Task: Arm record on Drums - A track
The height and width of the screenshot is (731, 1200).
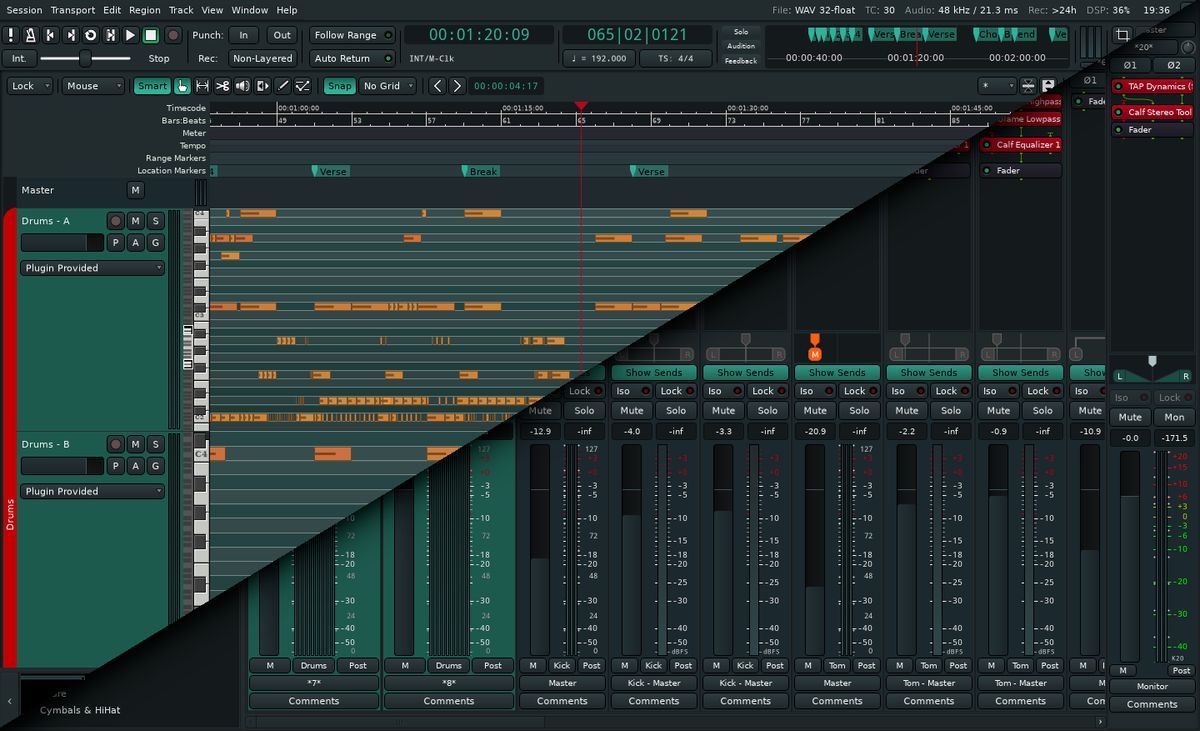Action: click(116, 221)
